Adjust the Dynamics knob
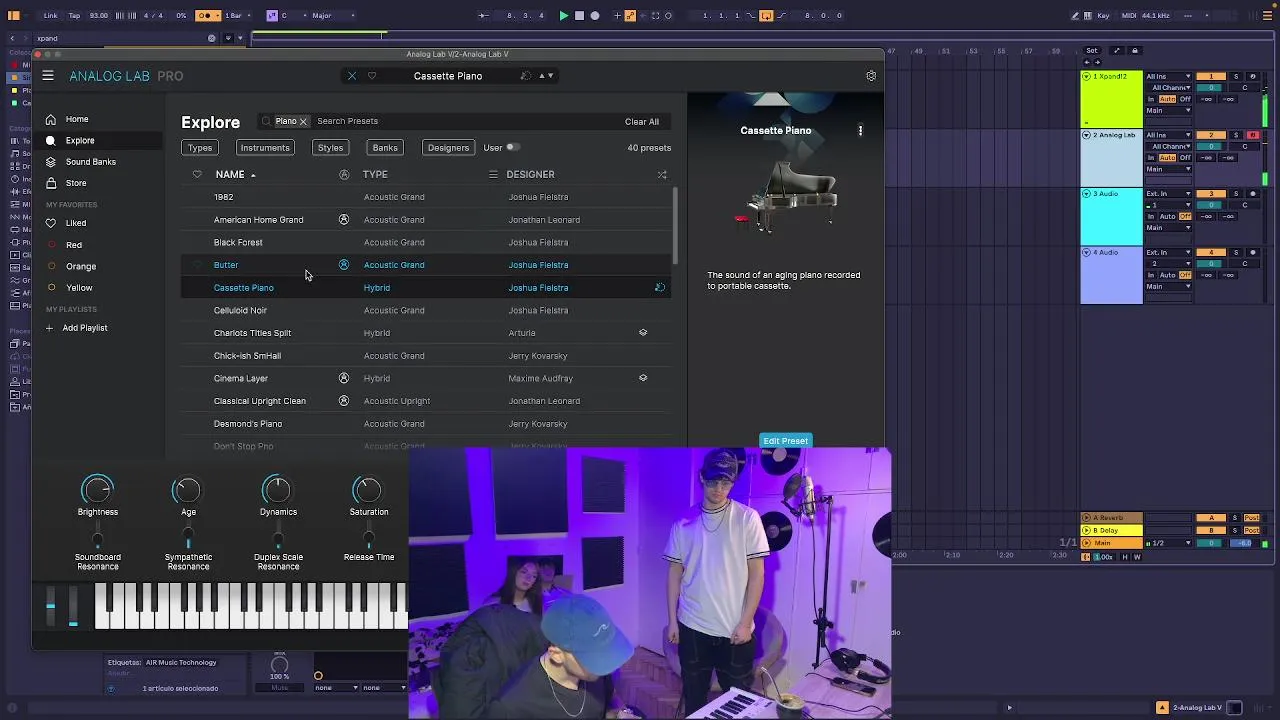 (277, 490)
